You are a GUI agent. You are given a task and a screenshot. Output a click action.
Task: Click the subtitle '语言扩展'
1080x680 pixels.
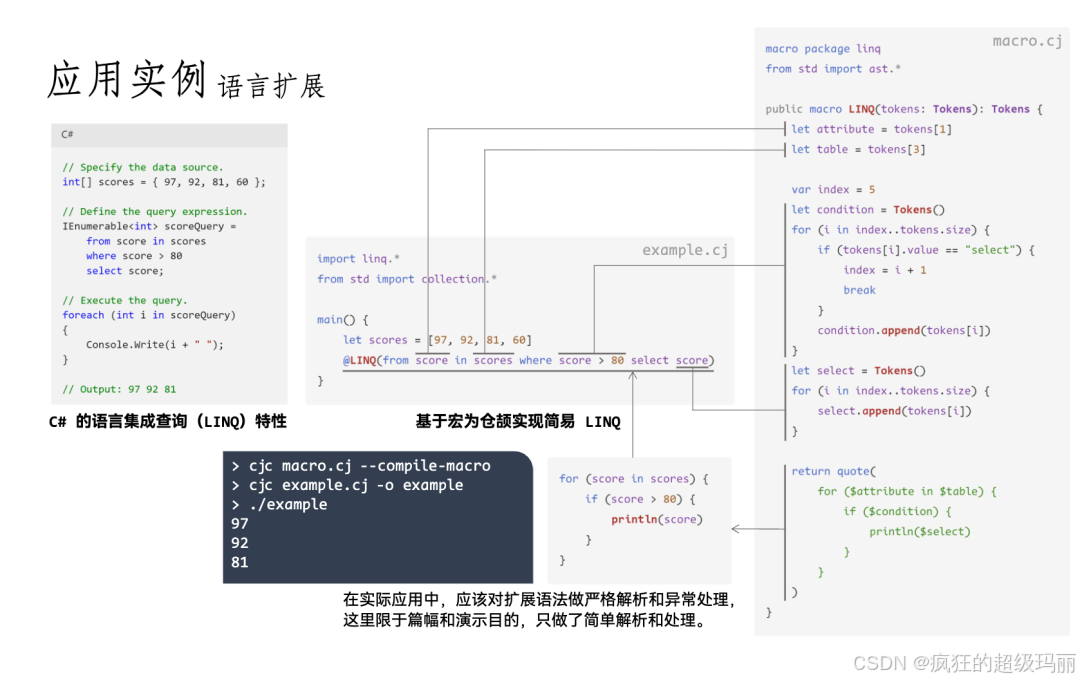click(x=271, y=87)
